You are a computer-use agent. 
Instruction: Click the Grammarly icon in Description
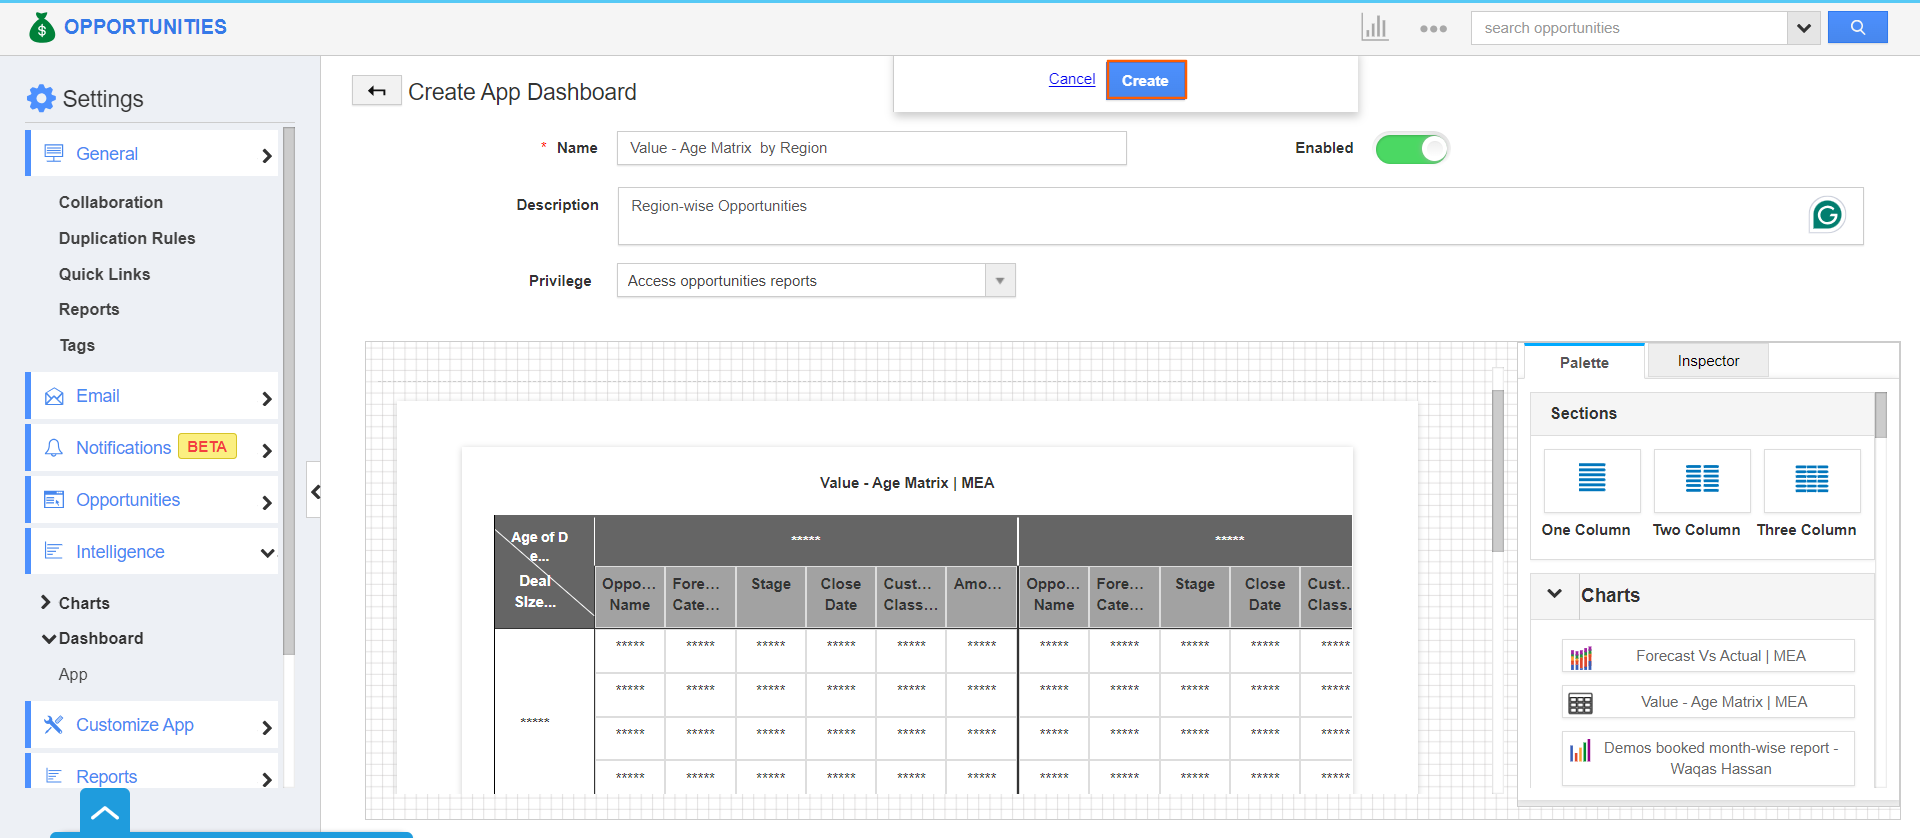pyautogui.click(x=1827, y=215)
